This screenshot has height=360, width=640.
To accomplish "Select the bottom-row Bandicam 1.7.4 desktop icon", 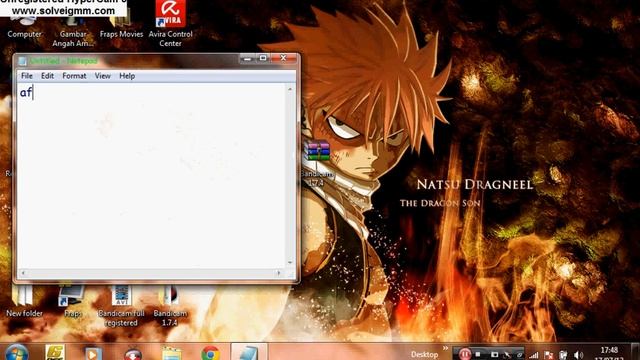I will click(170, 306).
